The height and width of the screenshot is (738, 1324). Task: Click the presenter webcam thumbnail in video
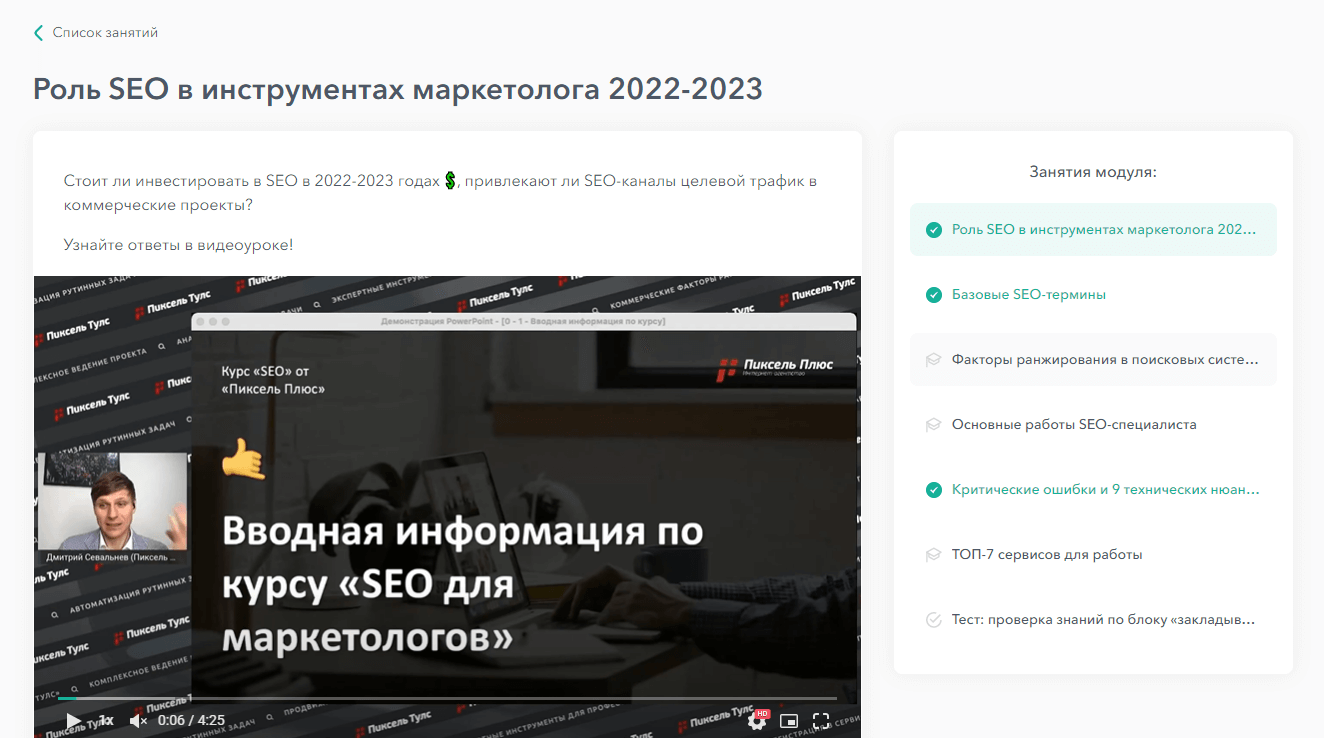coord(112,500)
